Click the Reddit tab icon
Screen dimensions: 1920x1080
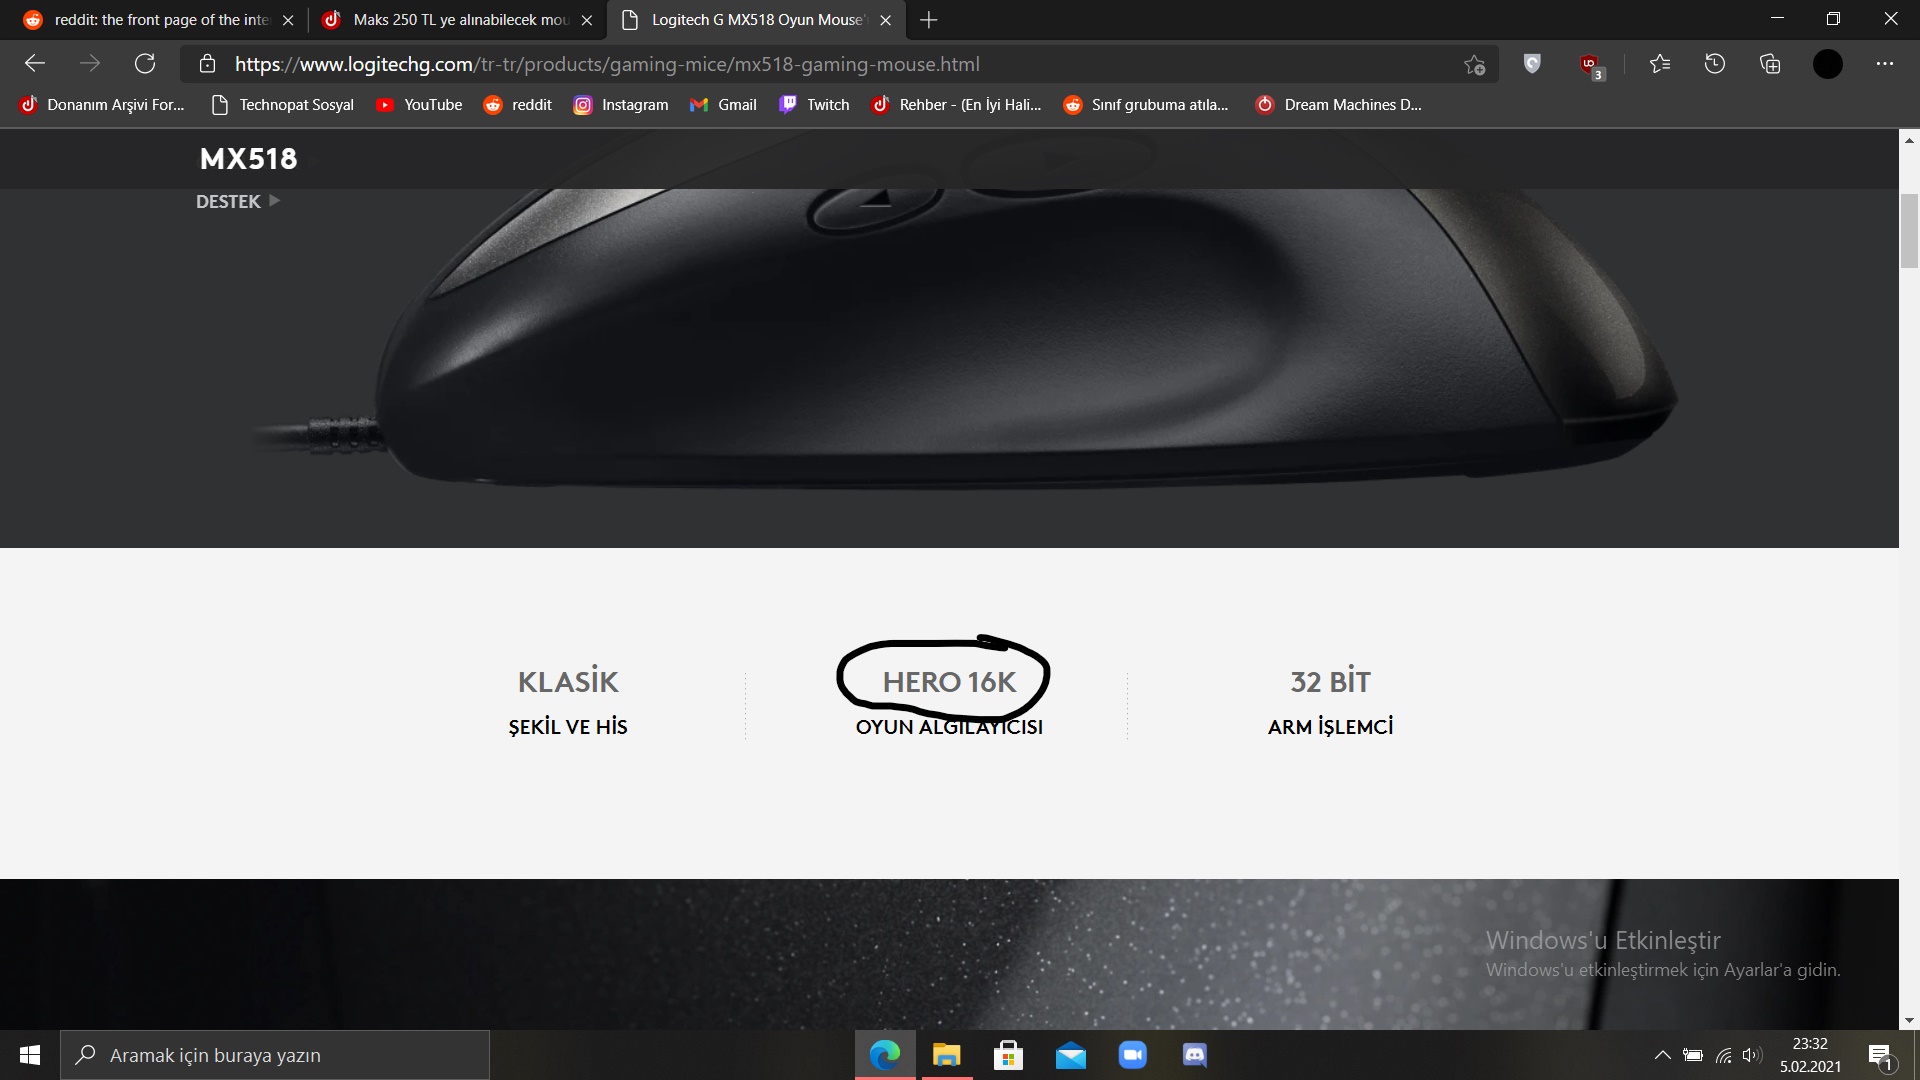[32, 20]
